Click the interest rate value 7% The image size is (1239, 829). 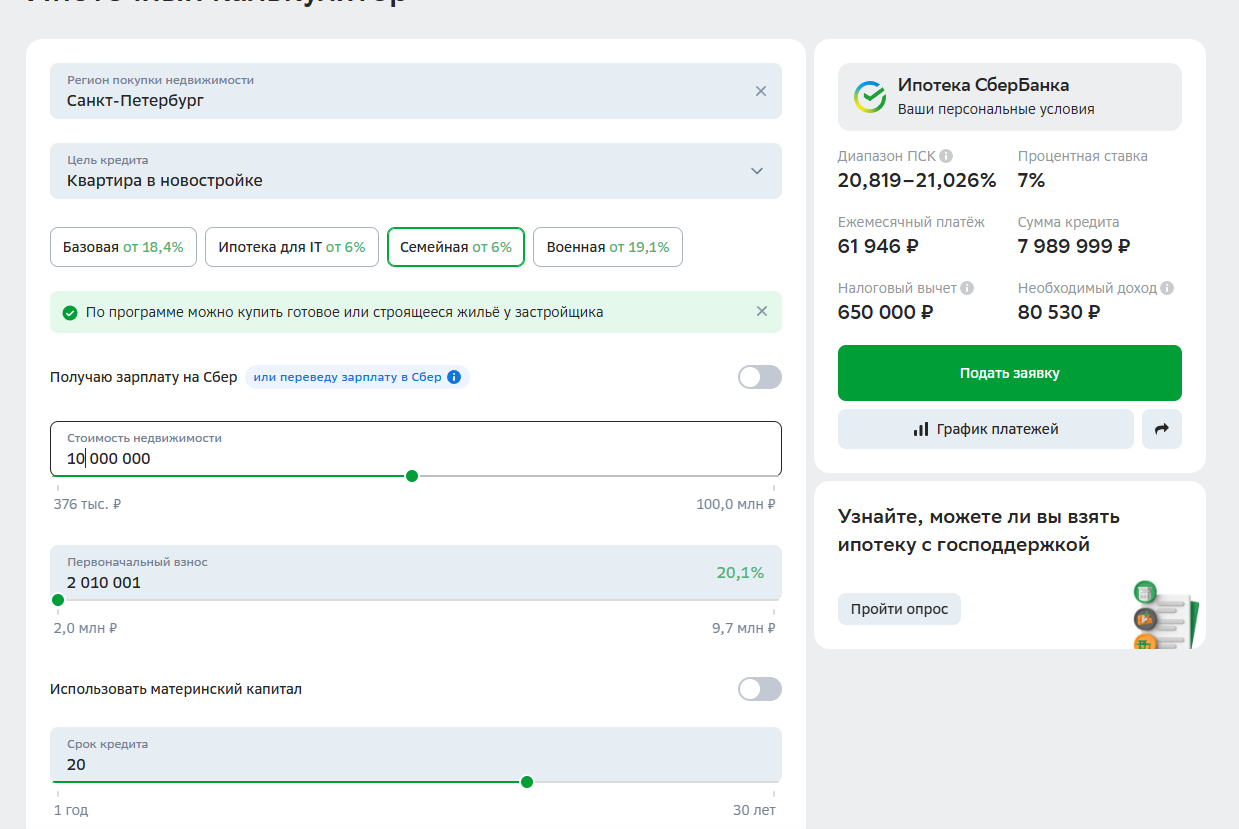point(1031,180)
